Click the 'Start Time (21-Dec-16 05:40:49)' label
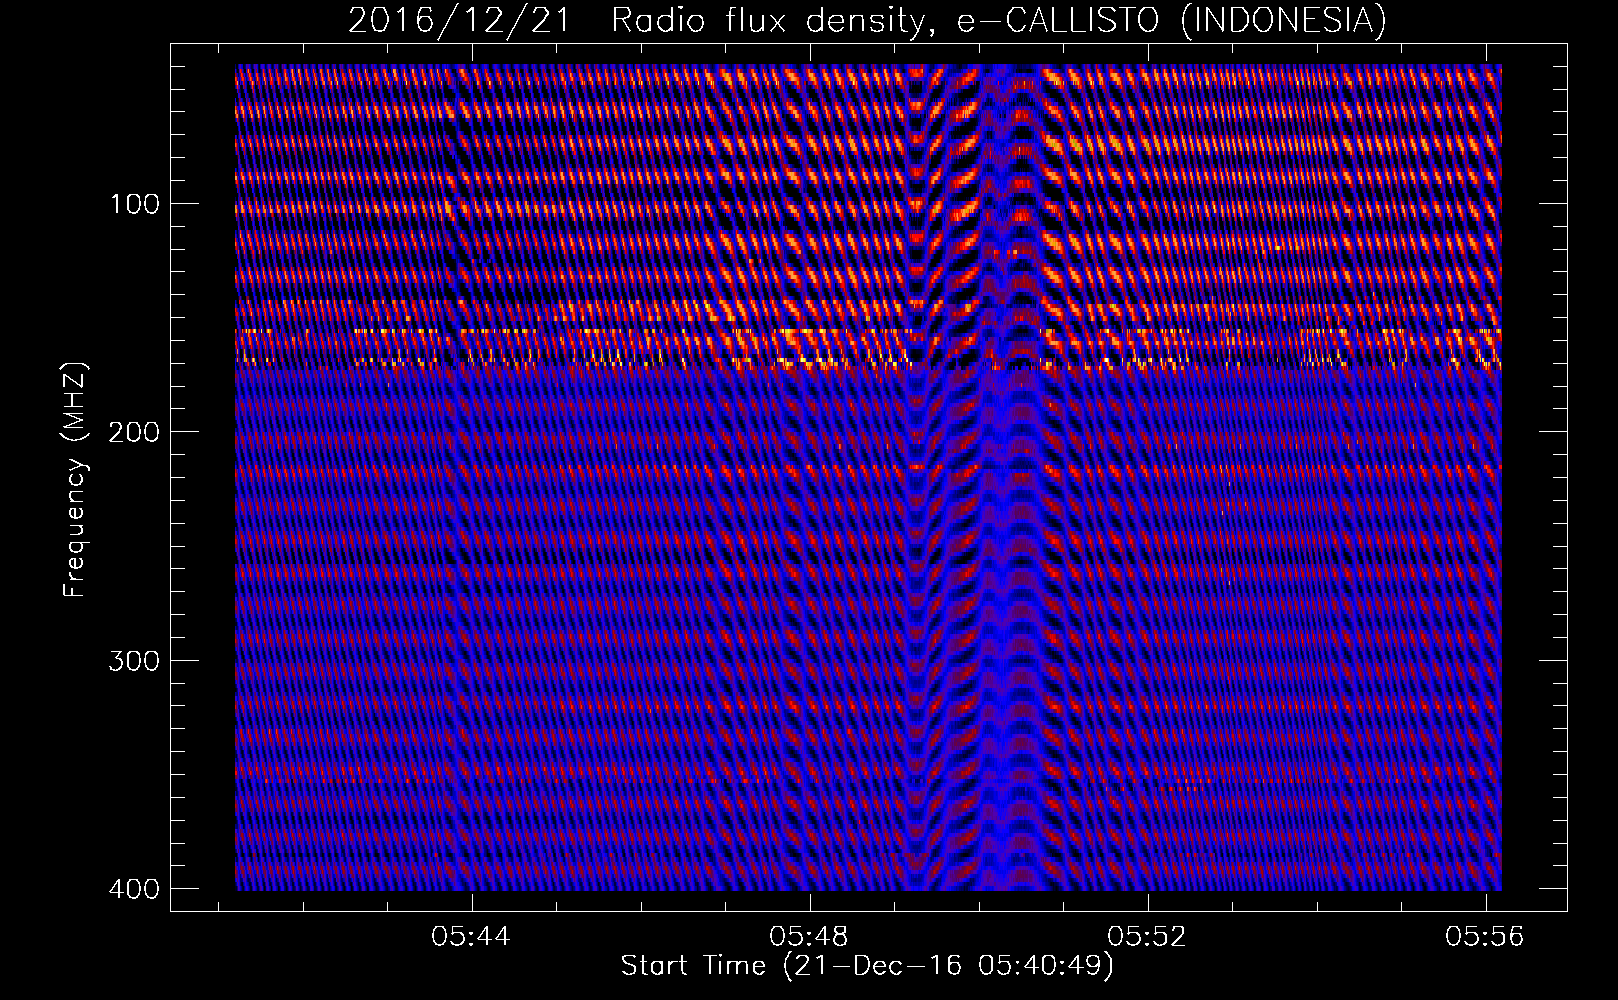 pyautogui.click(x=867, y=967)
